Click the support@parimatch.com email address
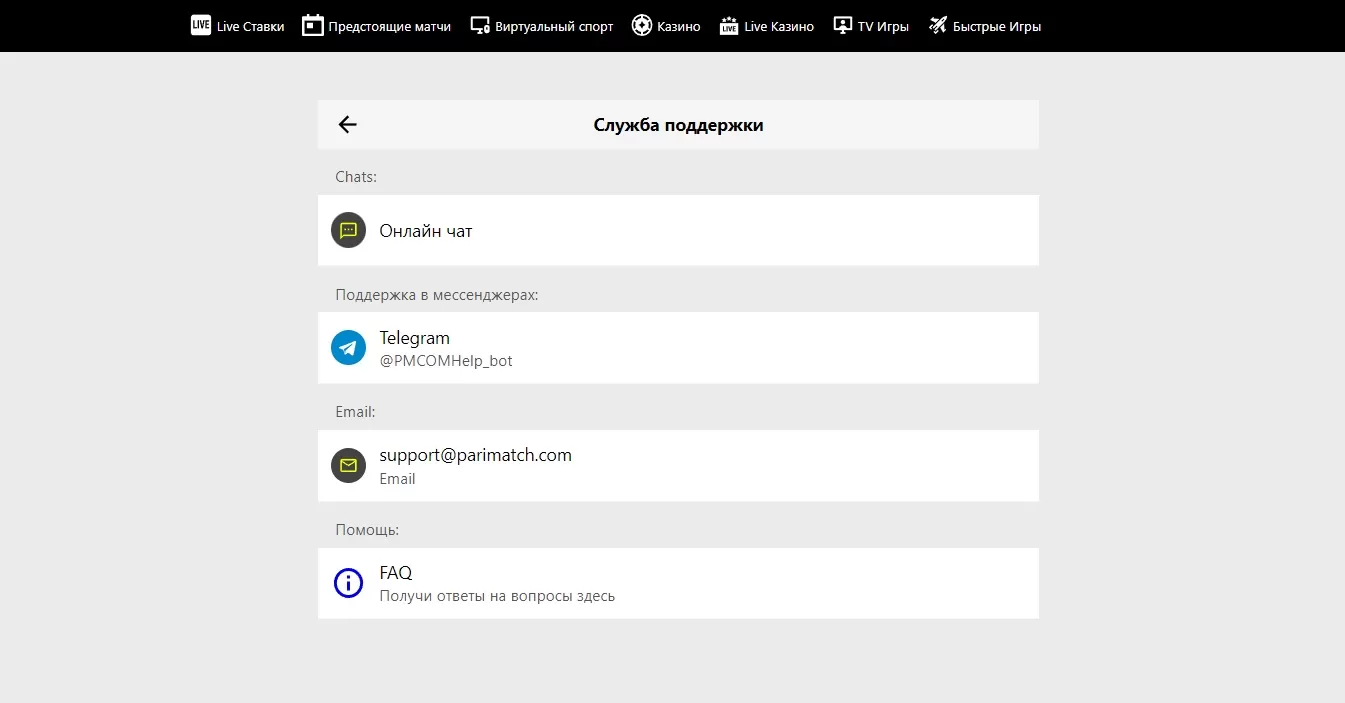1345x703 pixels. click(x=475, y=455)
